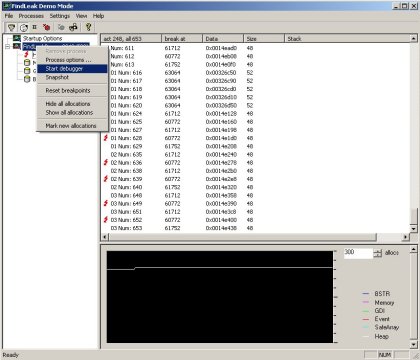Choose Snapshot from the context menu
Screen dimensions: 420x360
[x=72, y=77]
